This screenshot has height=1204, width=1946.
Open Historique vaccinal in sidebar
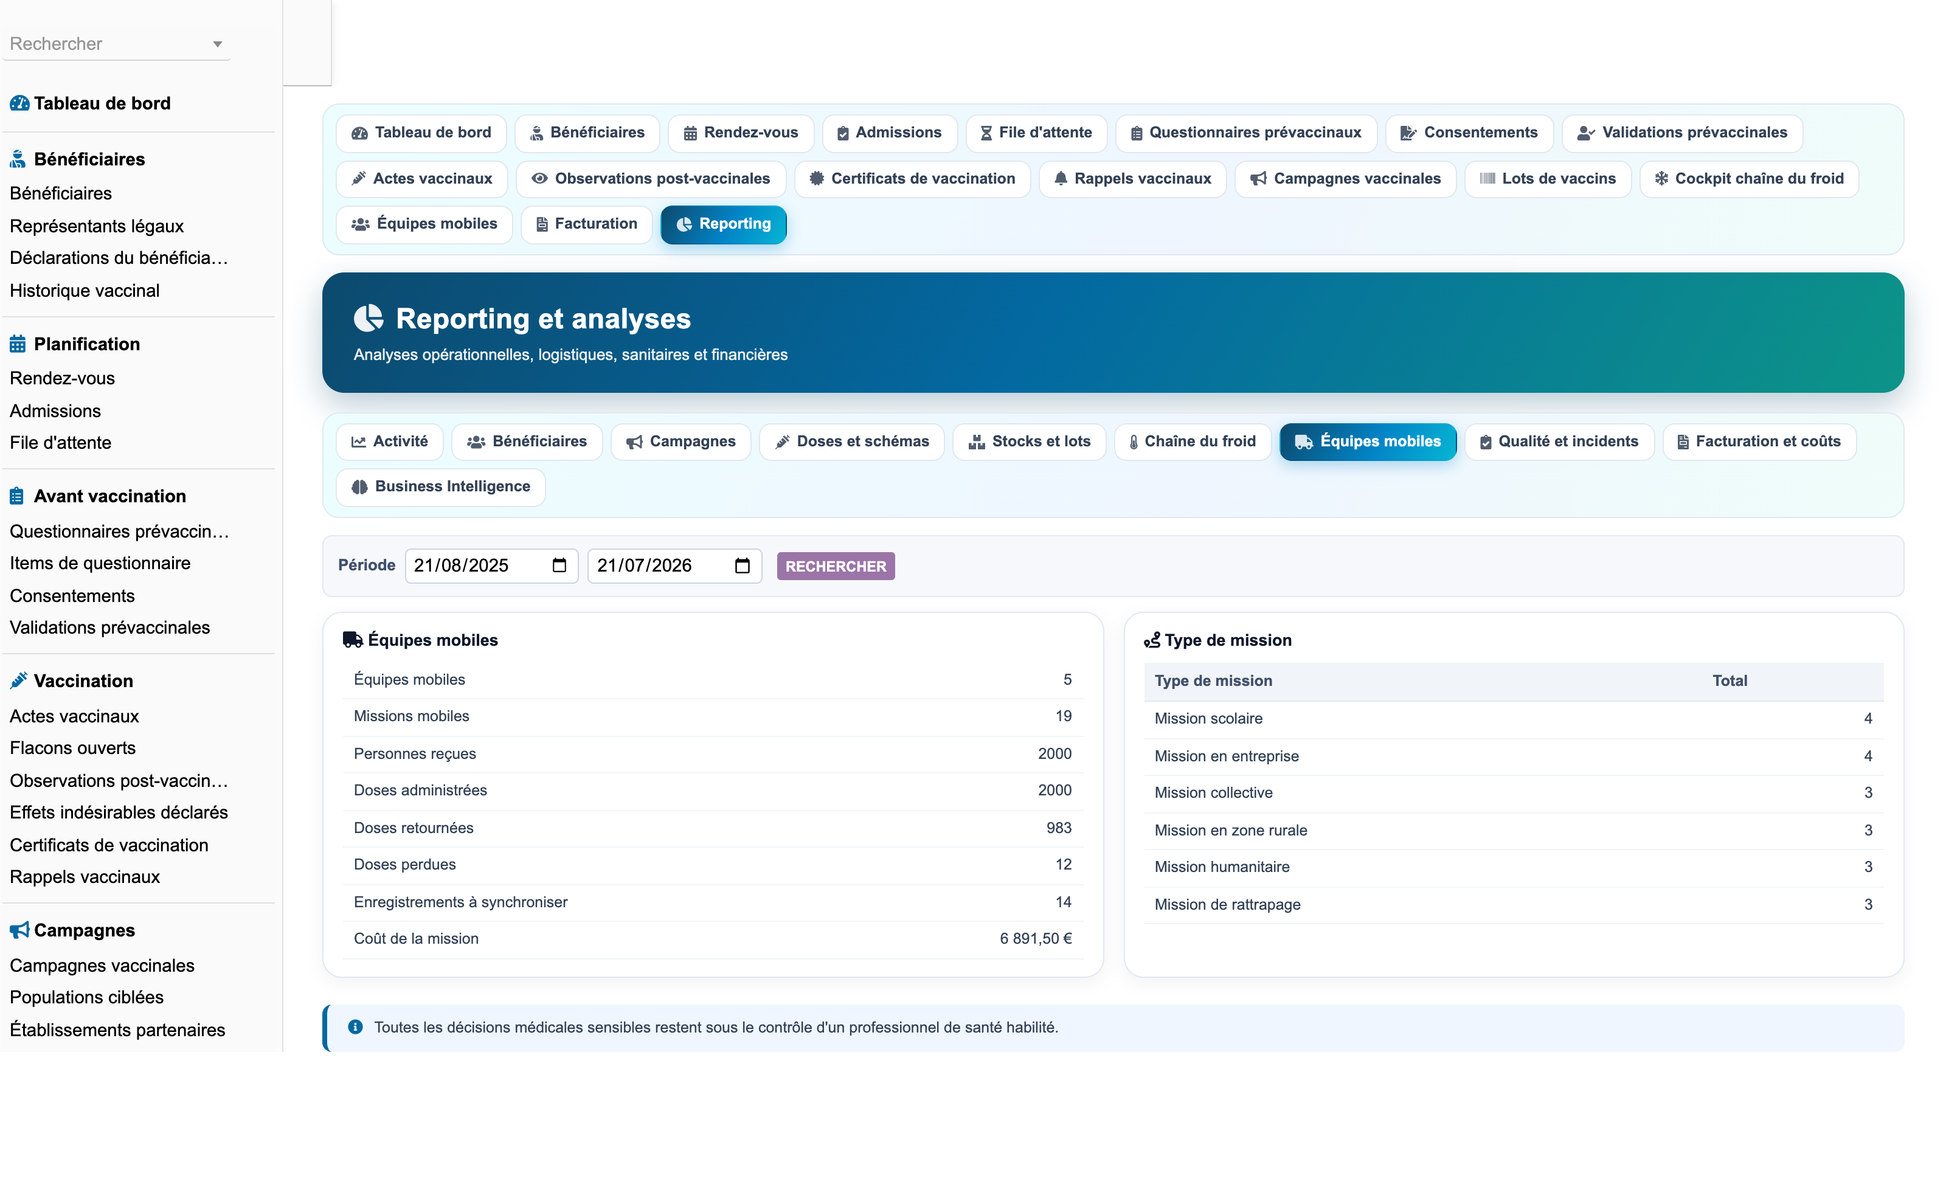point(85,291)
